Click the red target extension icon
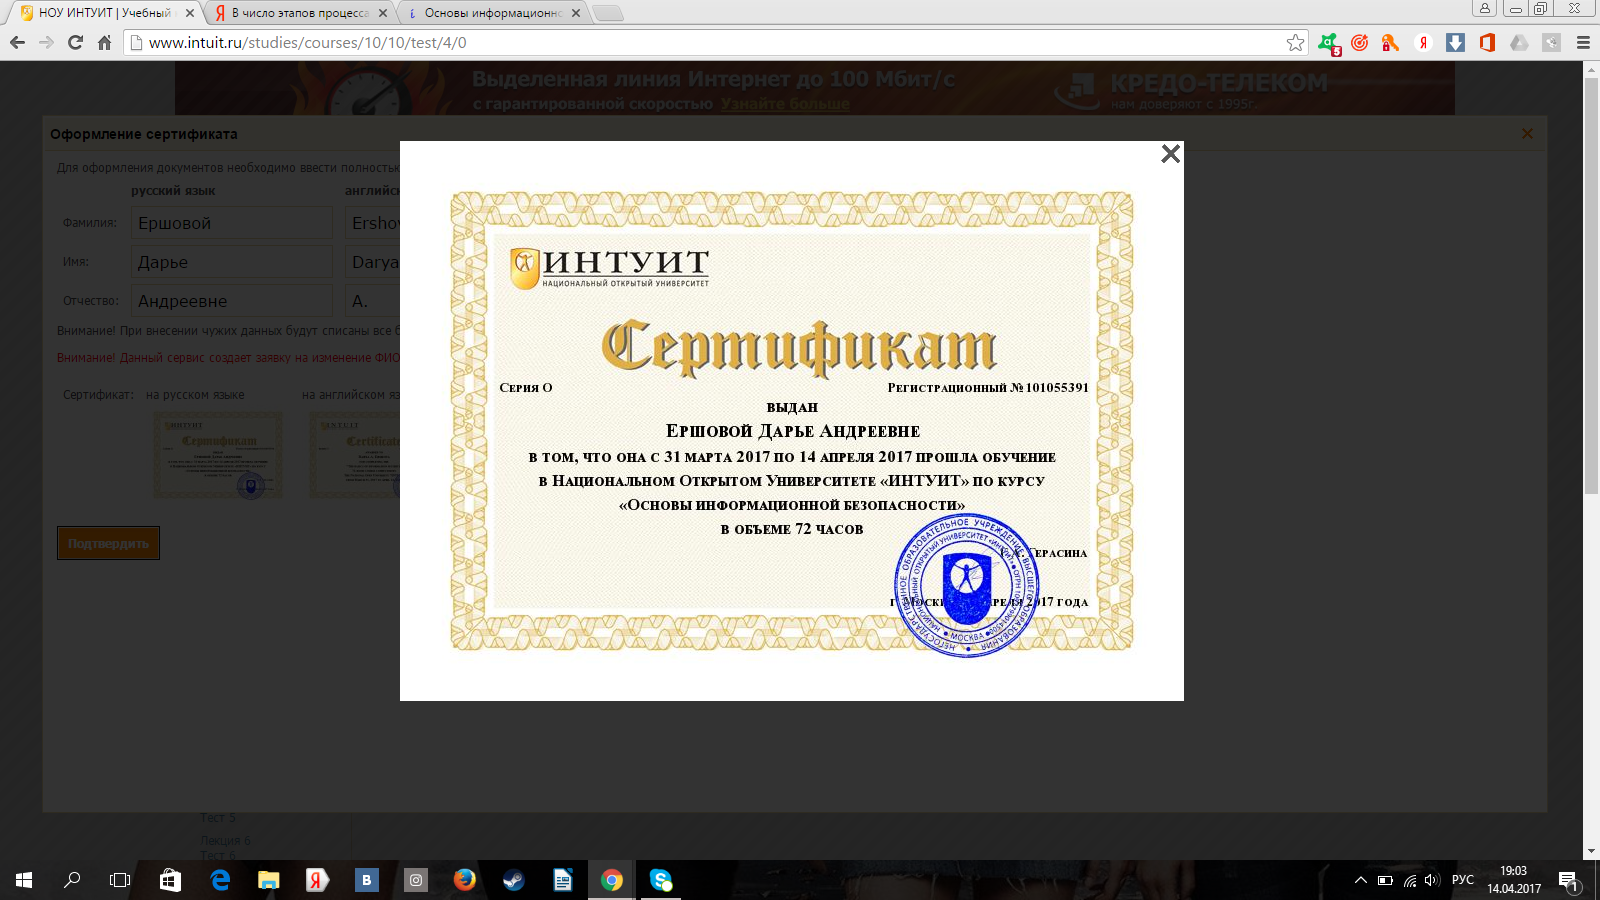 coord(1359,42)
